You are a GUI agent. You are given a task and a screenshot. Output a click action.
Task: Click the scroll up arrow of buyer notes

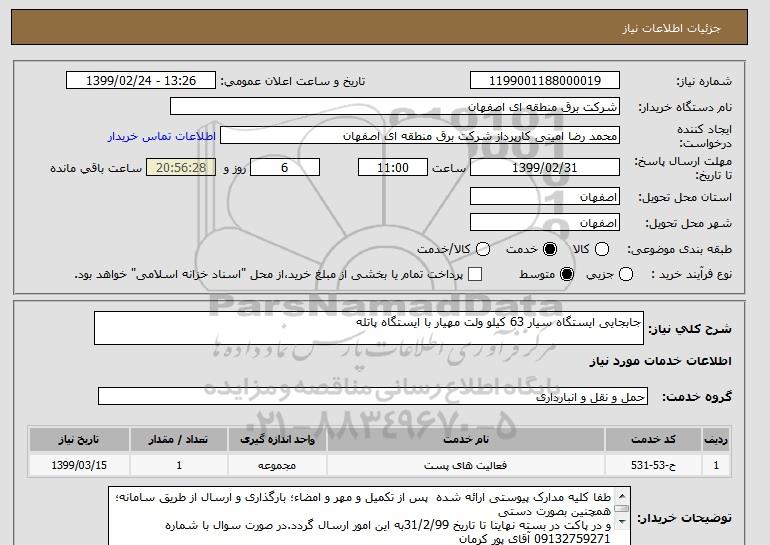(x=622, y=496)
